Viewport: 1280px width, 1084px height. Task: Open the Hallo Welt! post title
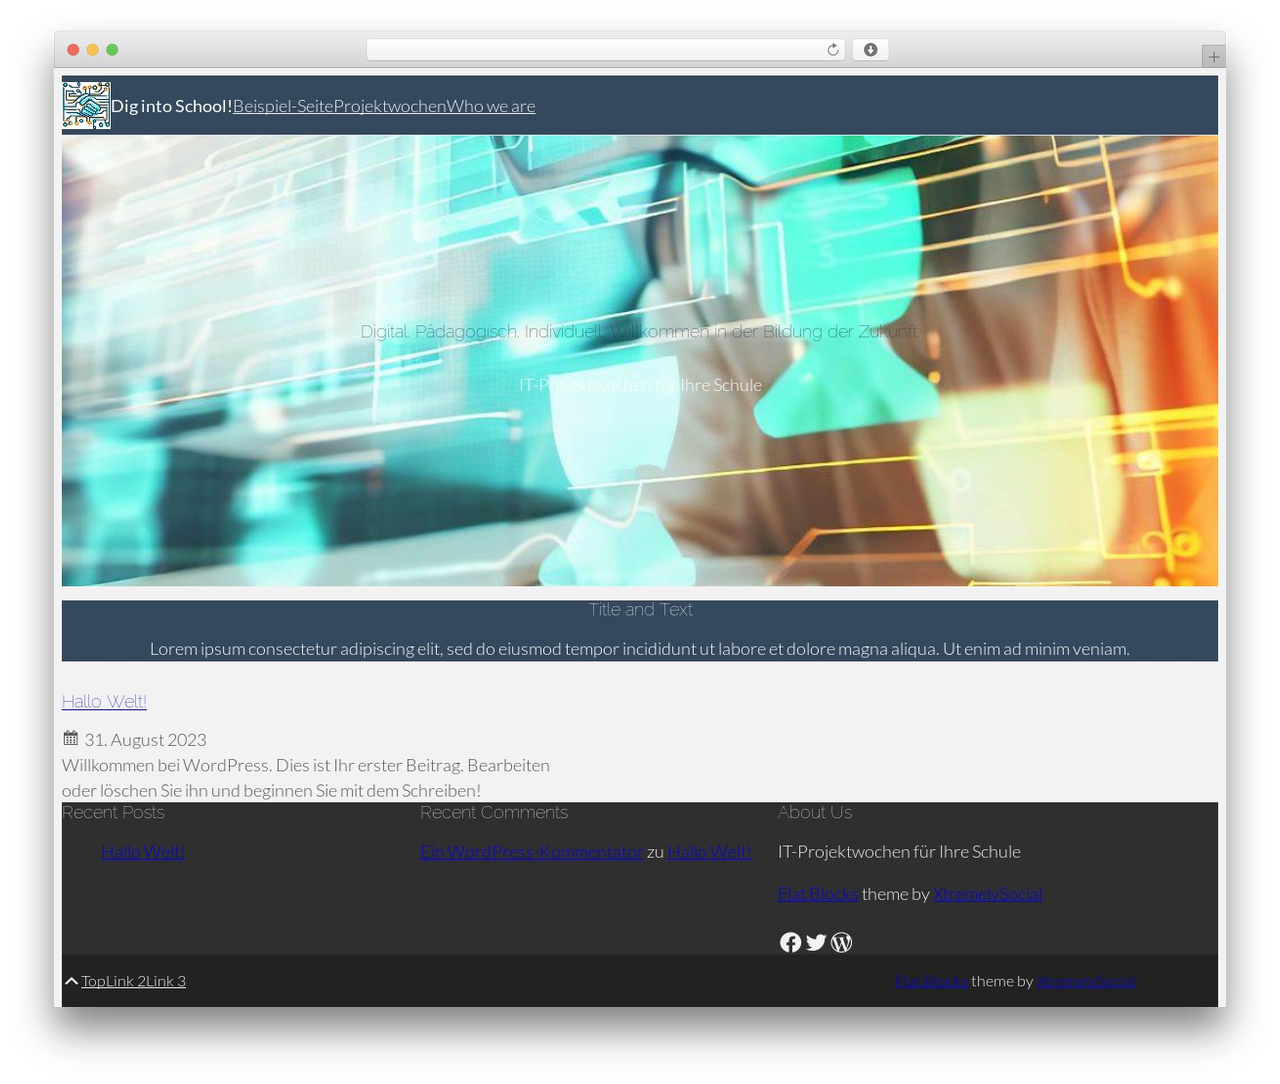(104, 701)
